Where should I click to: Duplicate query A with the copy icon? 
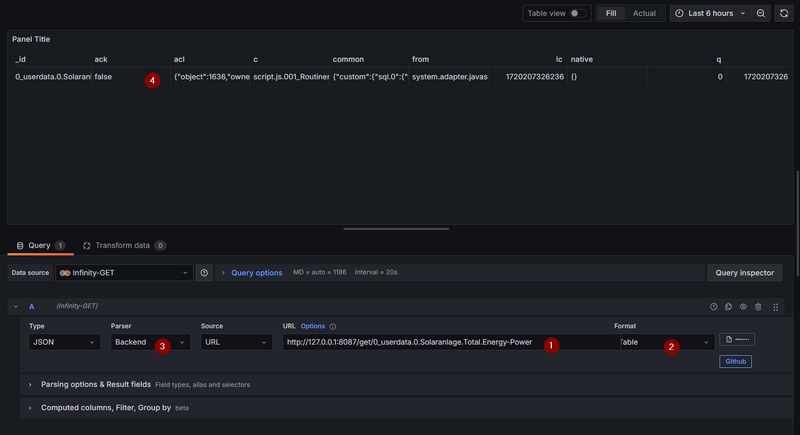(x=728, y=306)
